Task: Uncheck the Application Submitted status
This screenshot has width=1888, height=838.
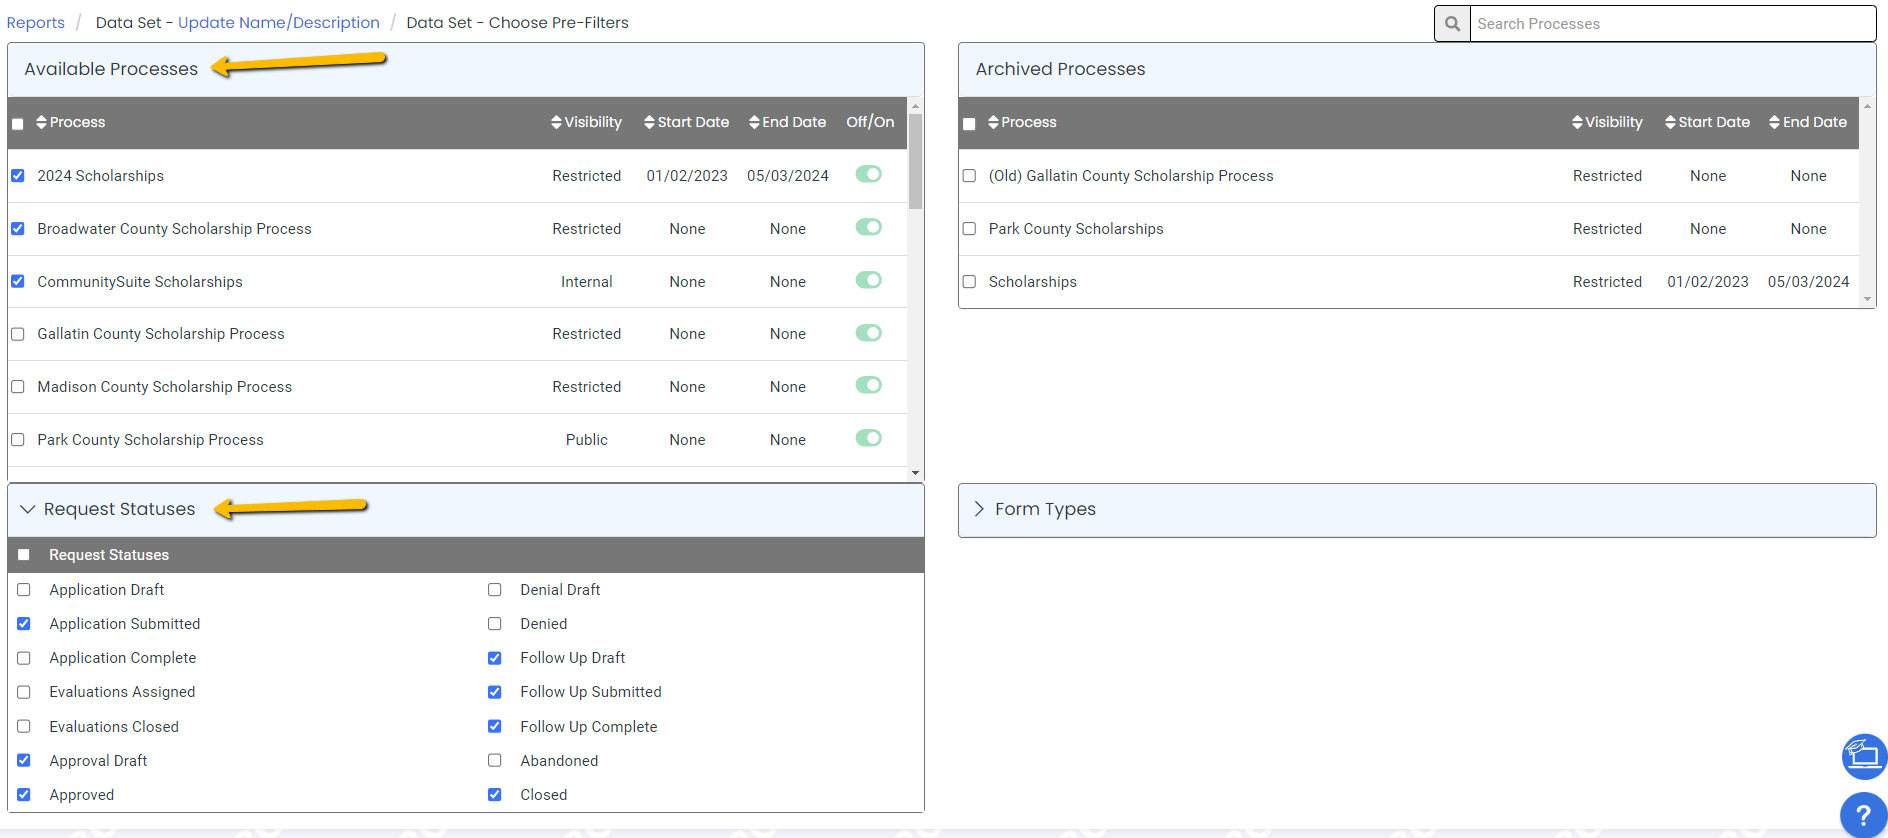Action: click(x=24, y=624)
